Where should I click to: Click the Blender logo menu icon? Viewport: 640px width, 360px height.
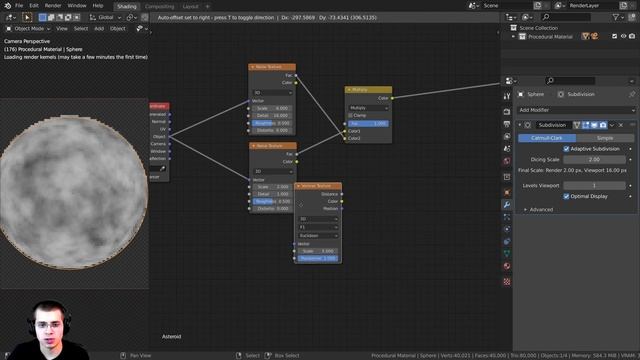click(7, 6)
